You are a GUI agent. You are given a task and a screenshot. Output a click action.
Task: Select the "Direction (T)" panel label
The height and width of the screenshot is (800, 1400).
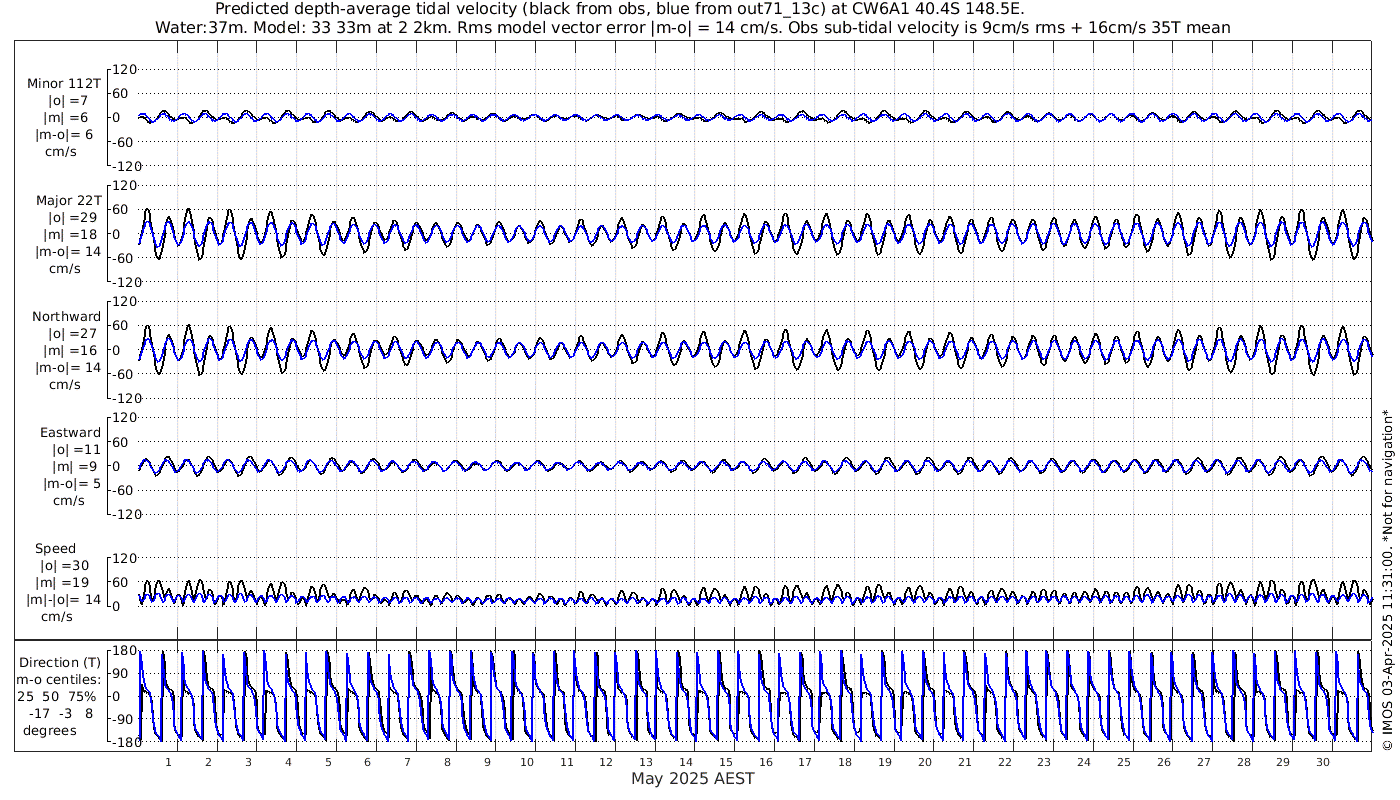click(x=62, y=662)
